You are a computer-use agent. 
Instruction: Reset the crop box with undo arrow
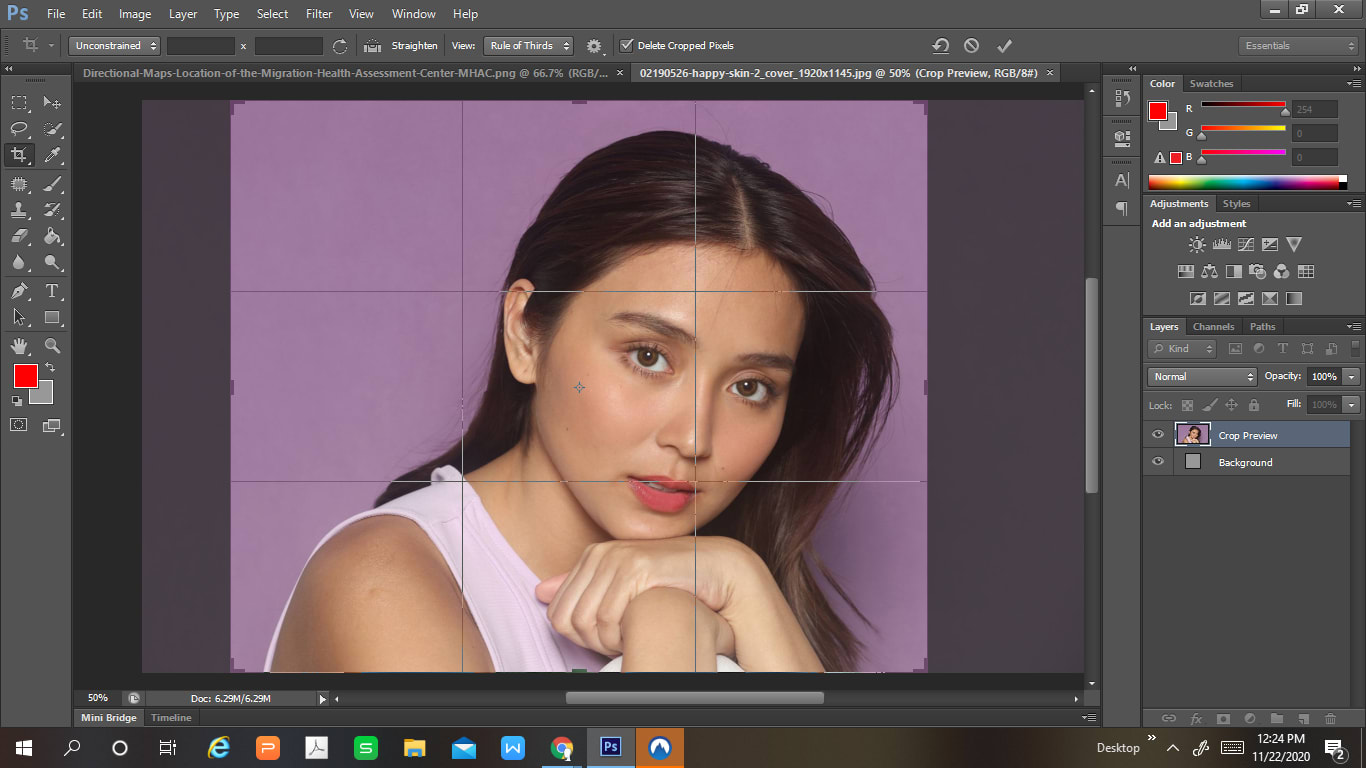(940, 46)
